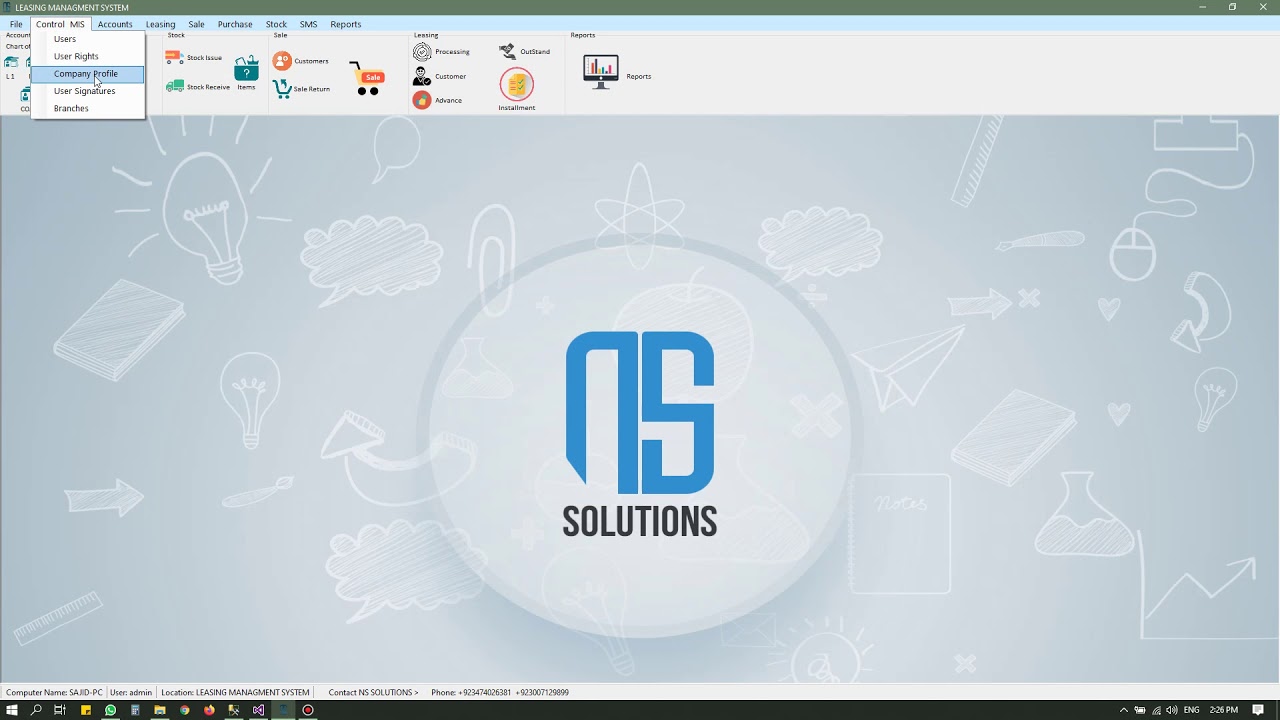Open the Leasing Customer icon
The height and width of the screenshot is (720, 1280).
[x=422, y=77]
